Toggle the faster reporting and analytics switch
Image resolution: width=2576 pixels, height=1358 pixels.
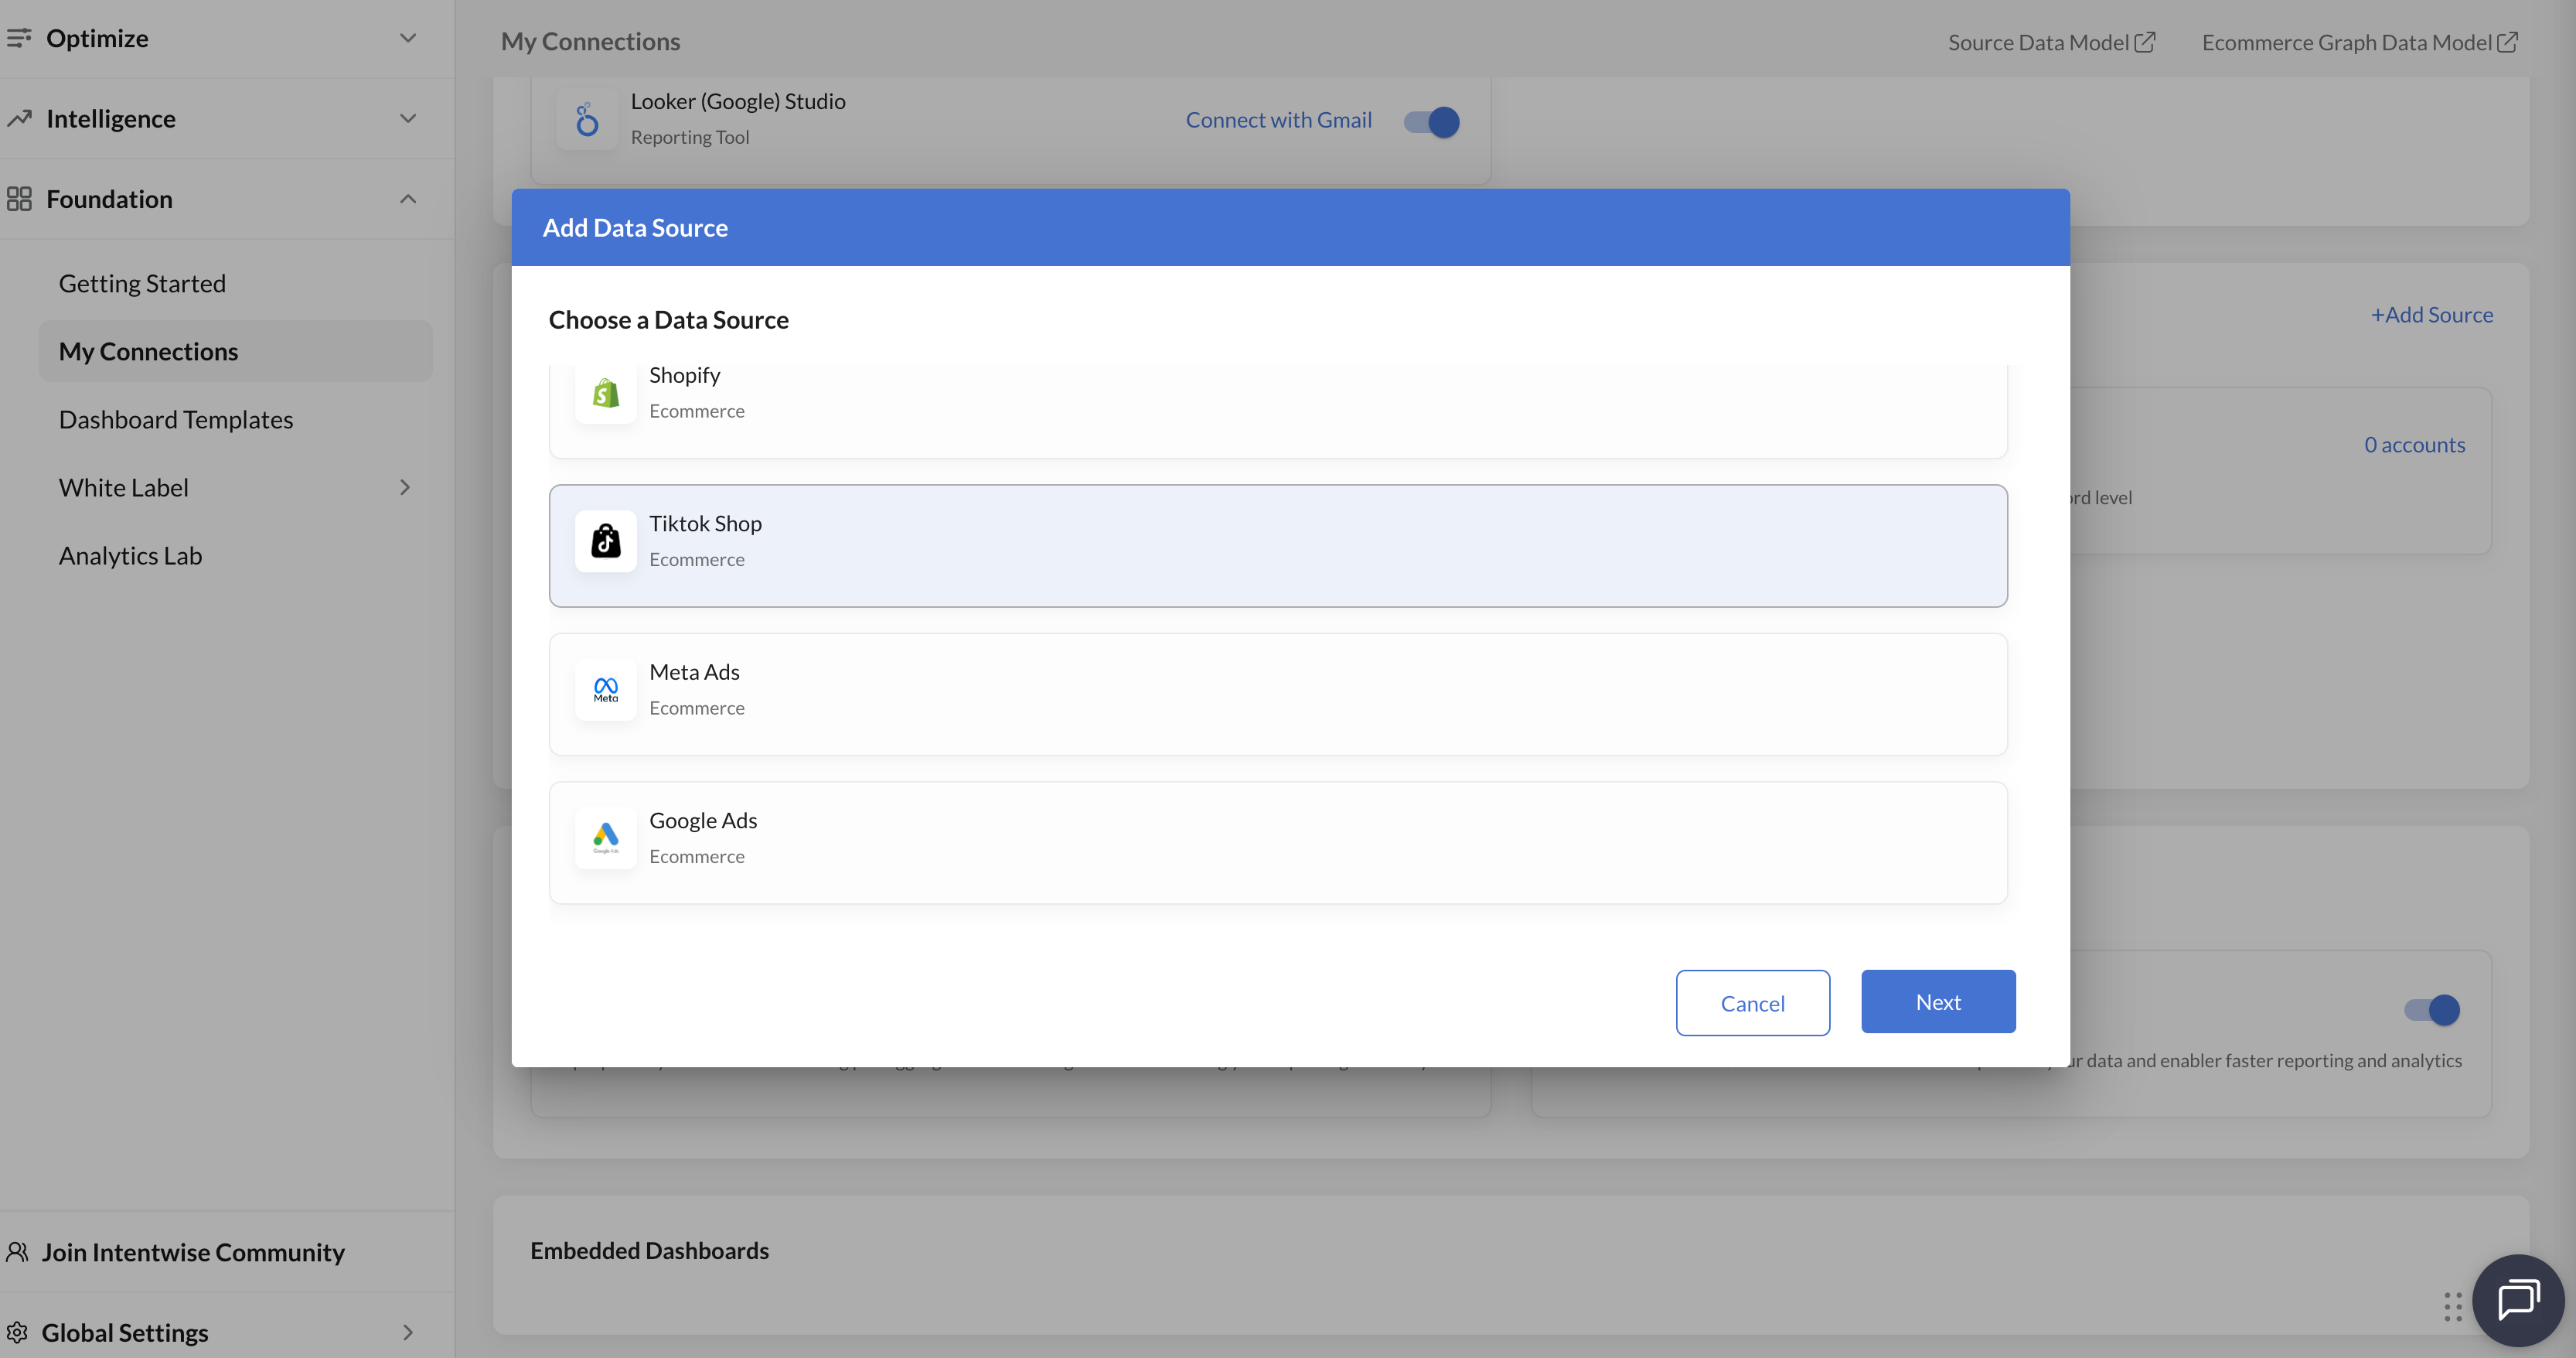click(x=2432, y=1010)
